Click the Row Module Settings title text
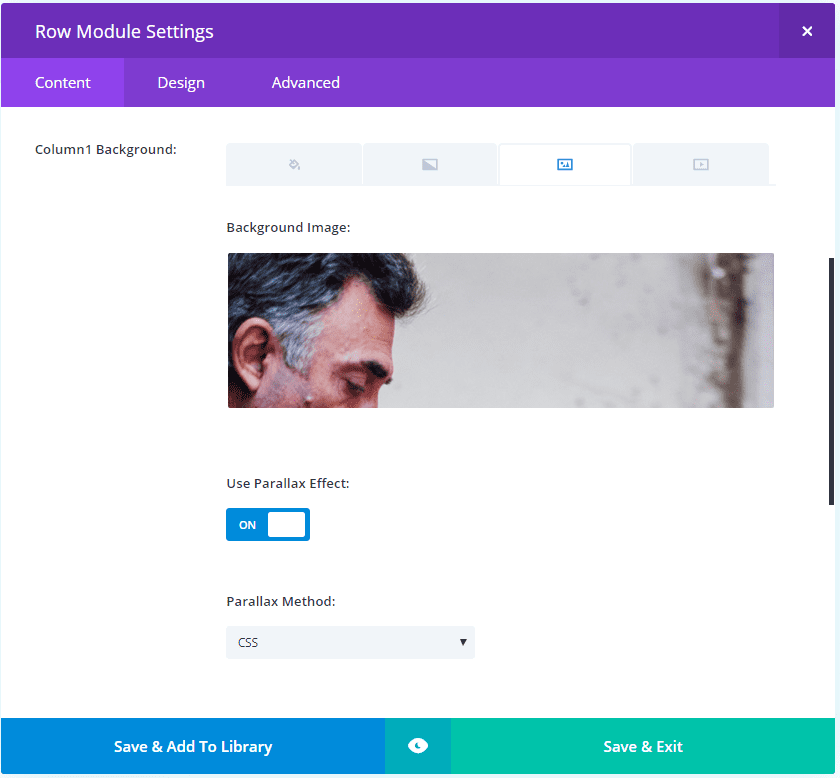Image resolution: width=840 pixels, height=778 pixels. [124, 31]
